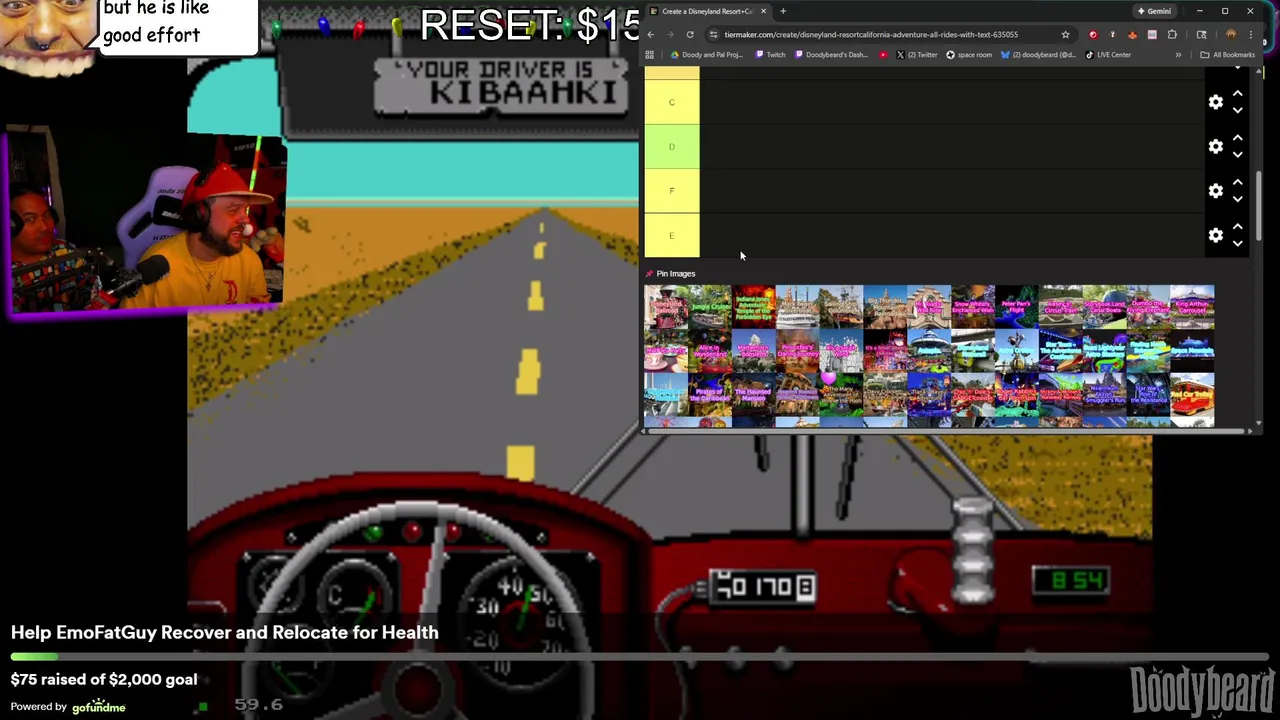
Task: Click the Pin Images pushpin icon
Action: click(649, 273)
